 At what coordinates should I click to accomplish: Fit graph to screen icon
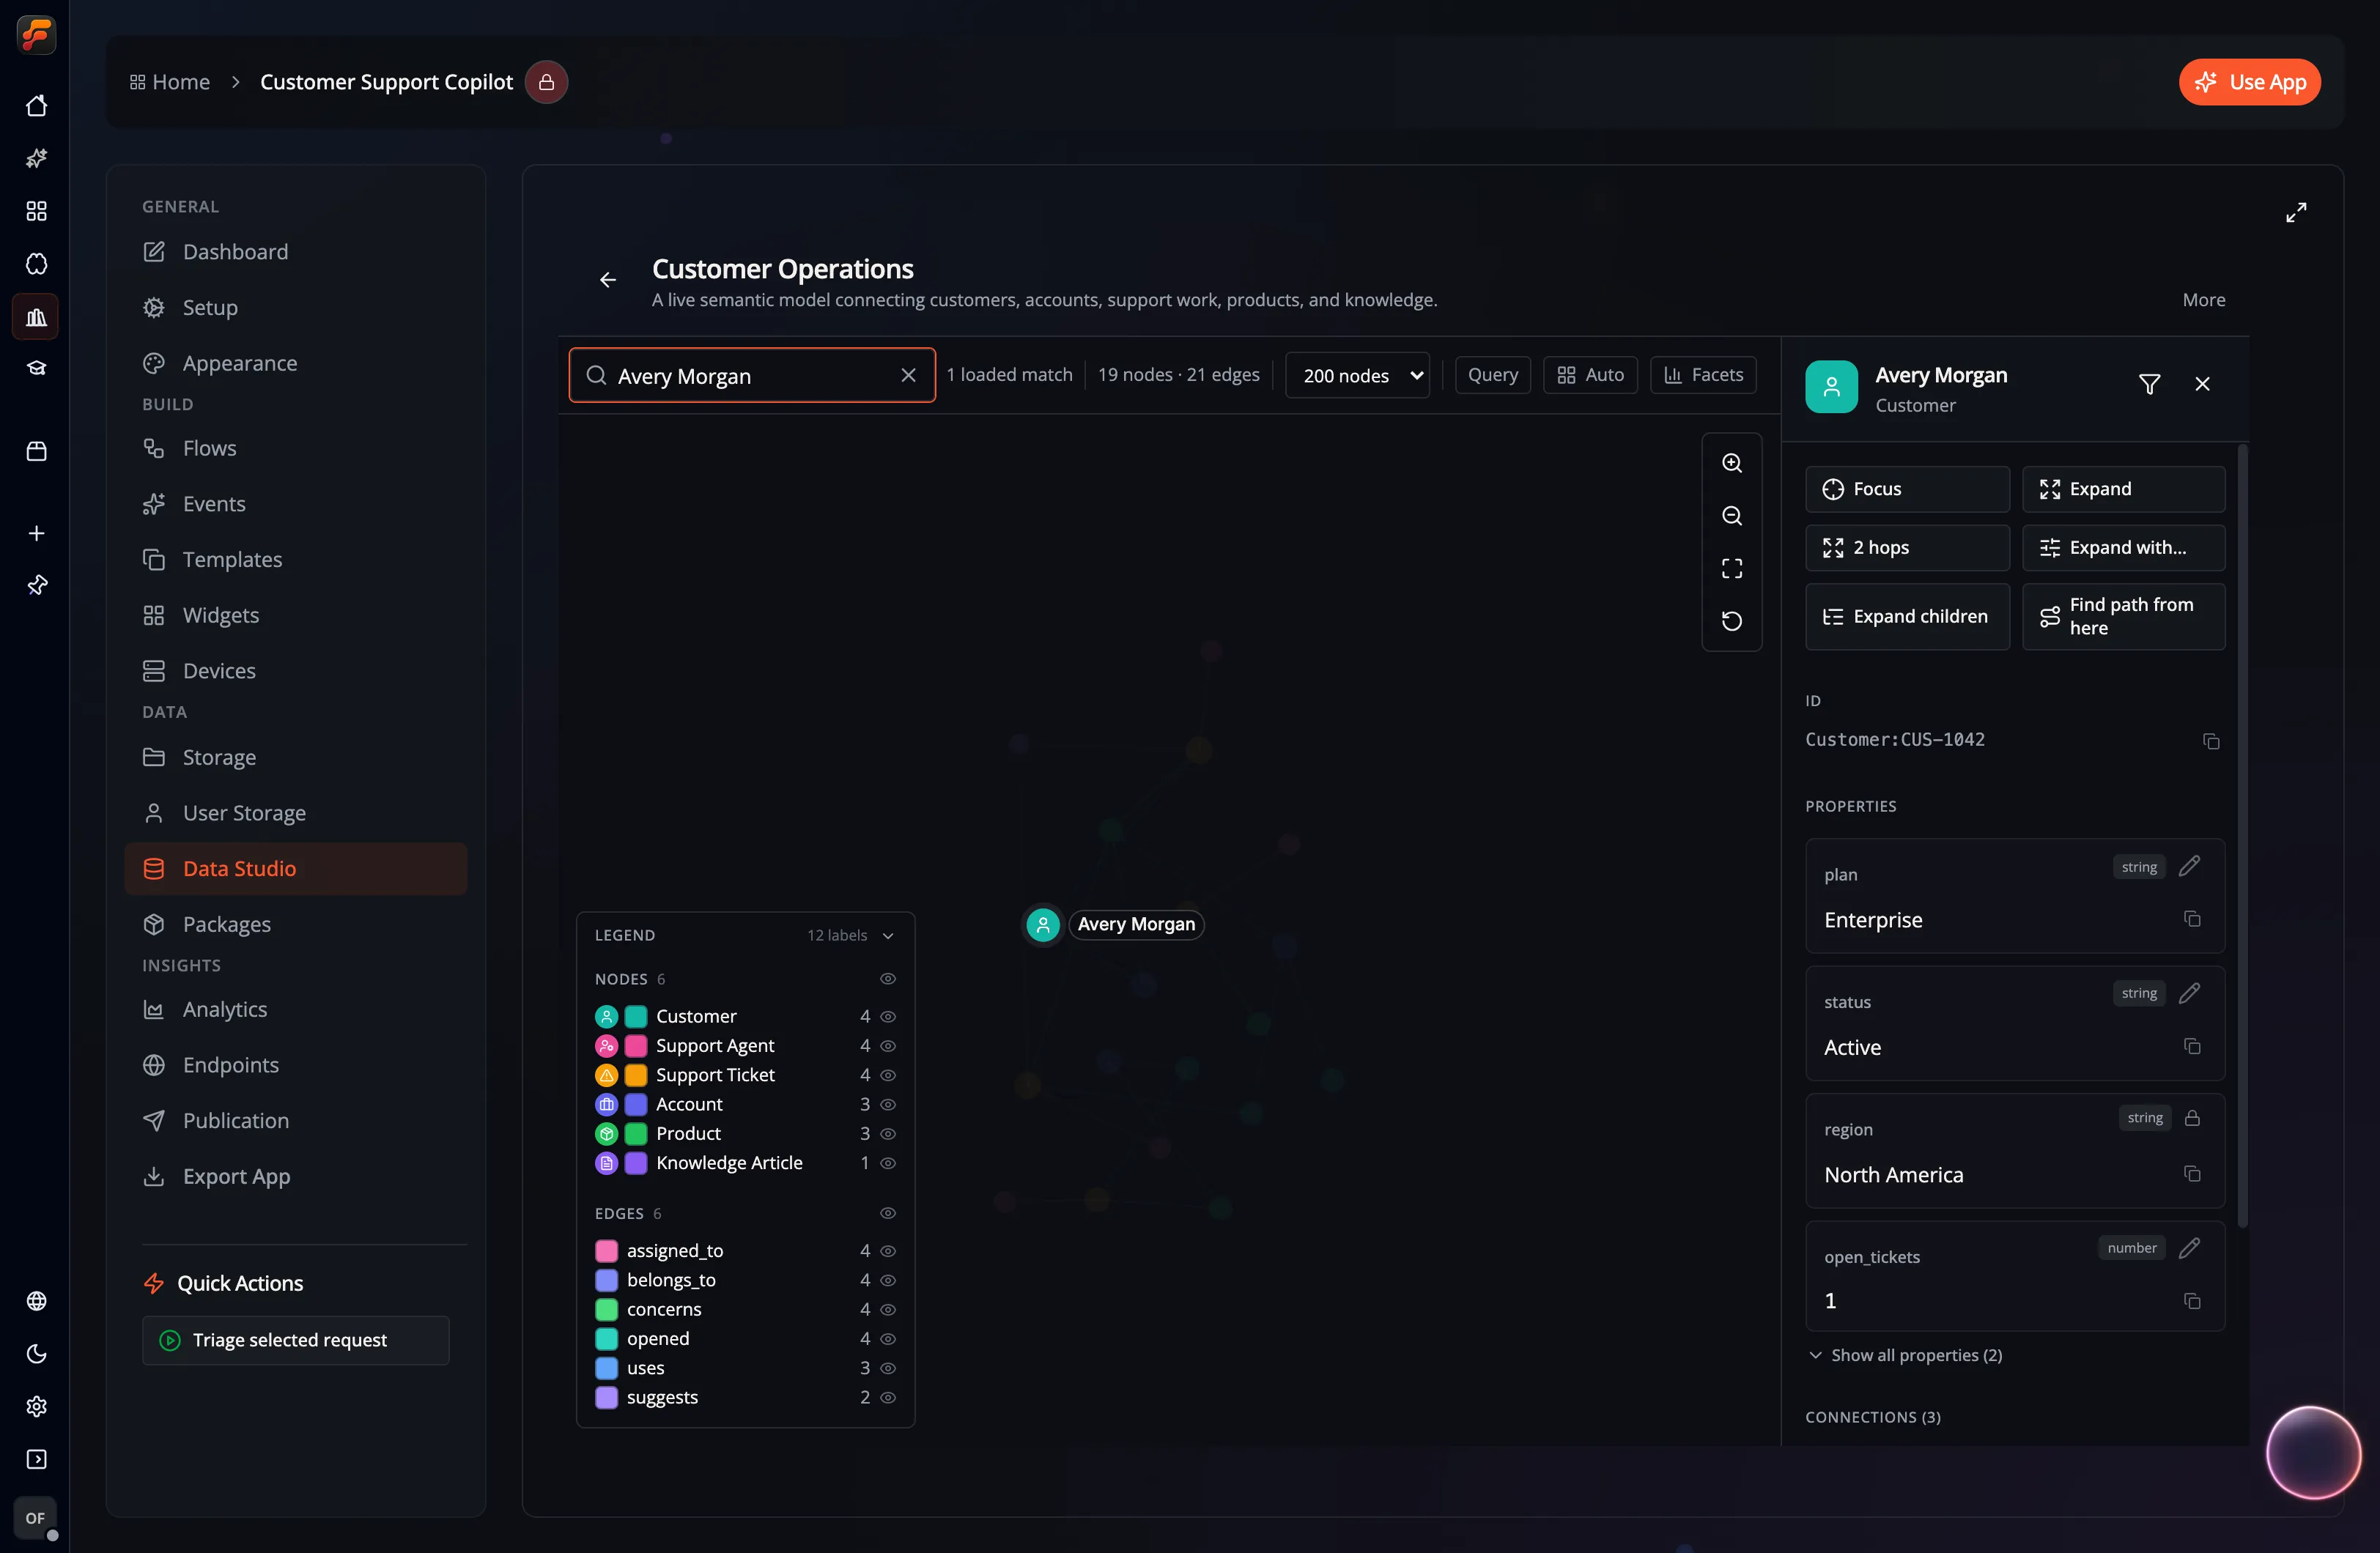coord(1731,568)
